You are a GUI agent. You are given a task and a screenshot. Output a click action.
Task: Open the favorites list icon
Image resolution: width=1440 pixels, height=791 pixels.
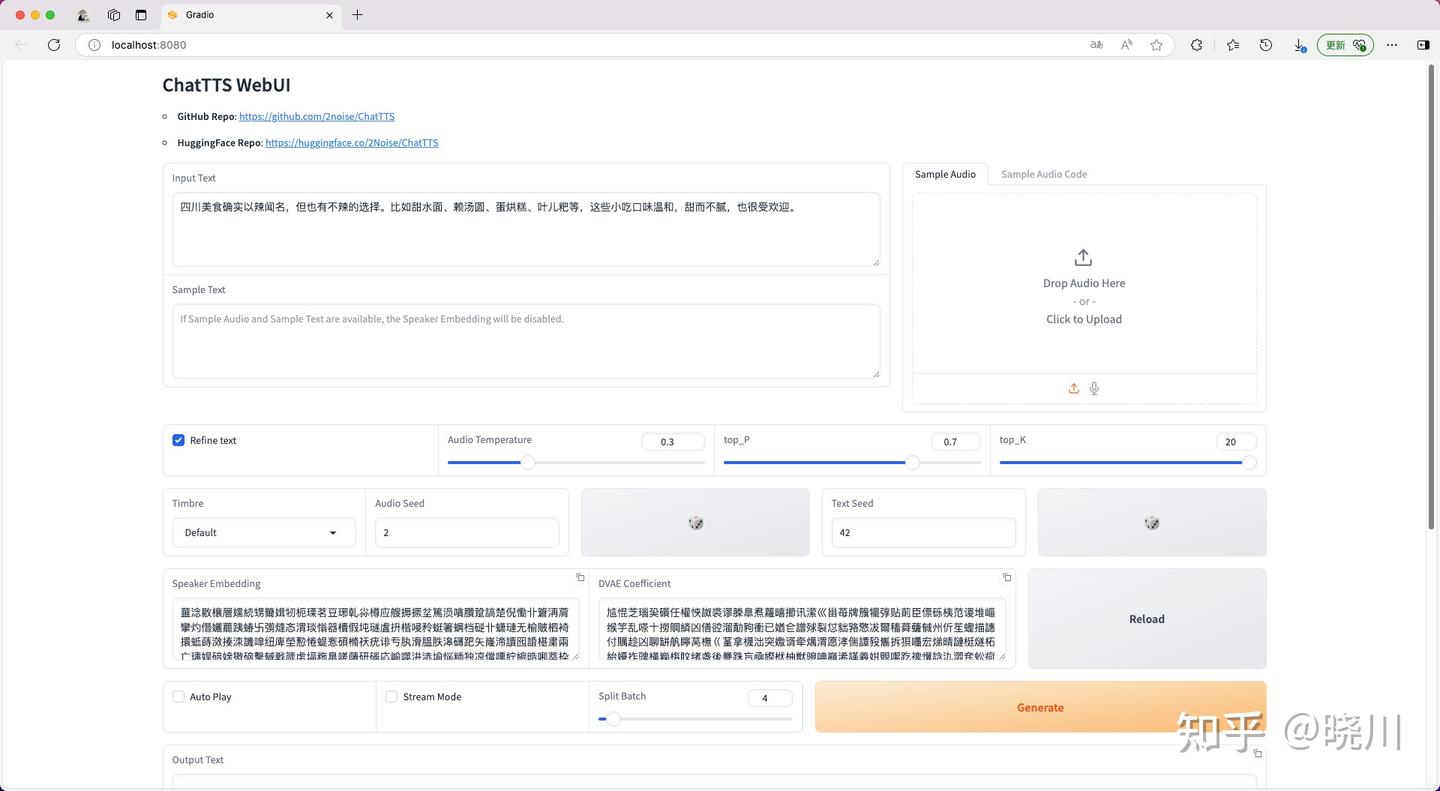1232,45
